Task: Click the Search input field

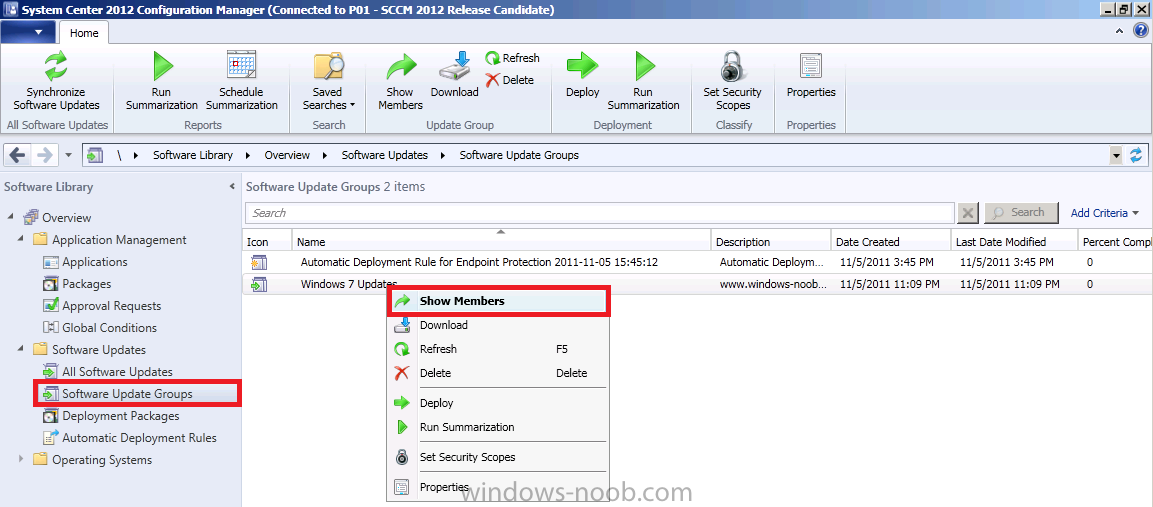Action: (x=599, y=213)
